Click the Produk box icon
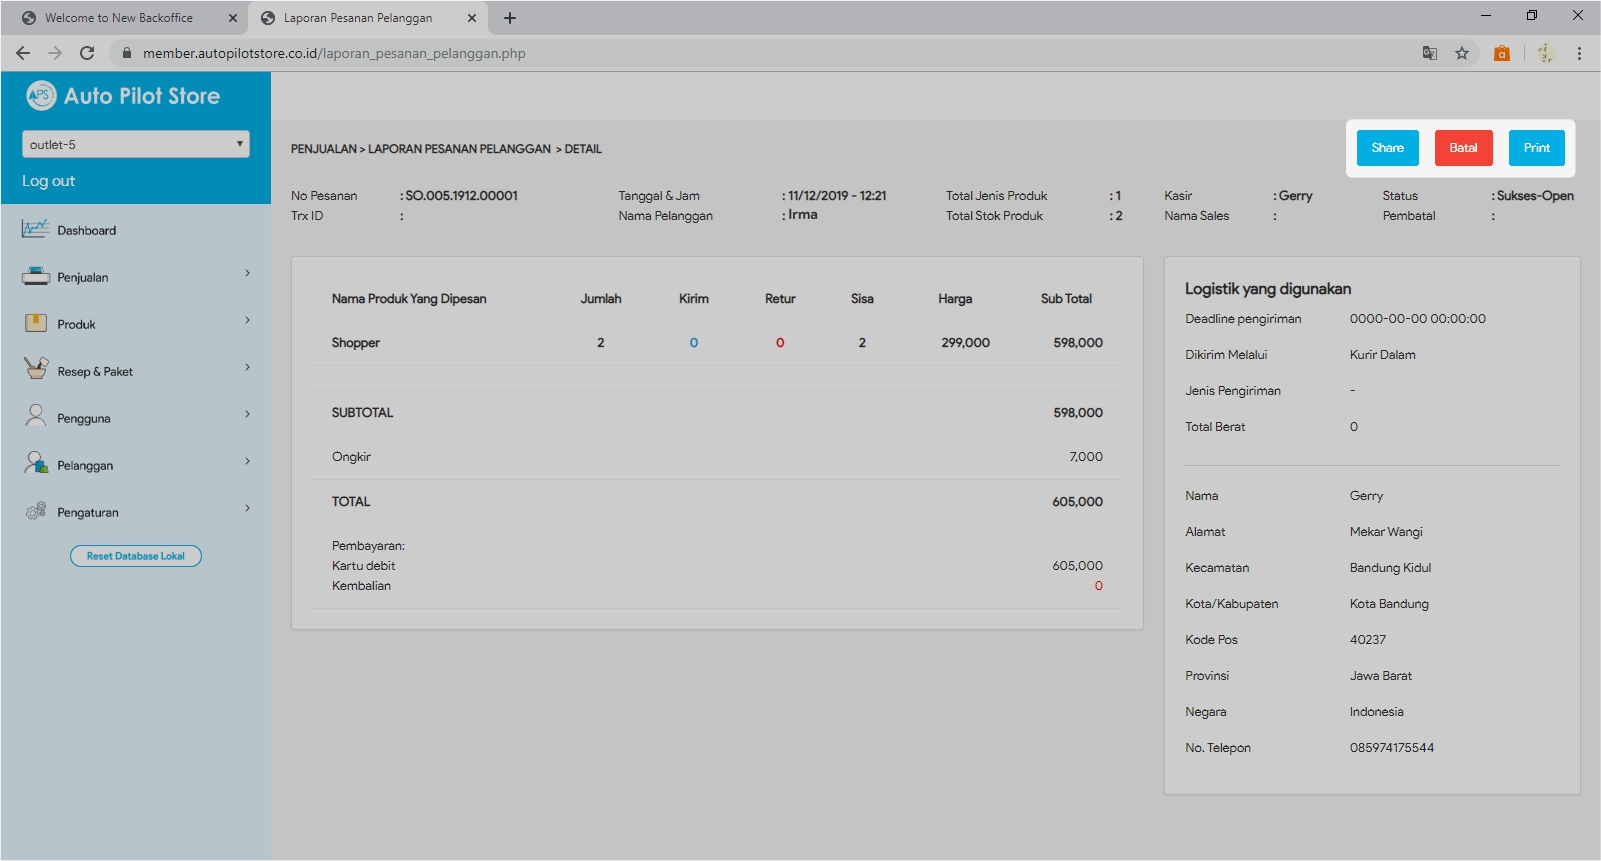This screenshot has height=861, width=1601. [x=35, y=323]
